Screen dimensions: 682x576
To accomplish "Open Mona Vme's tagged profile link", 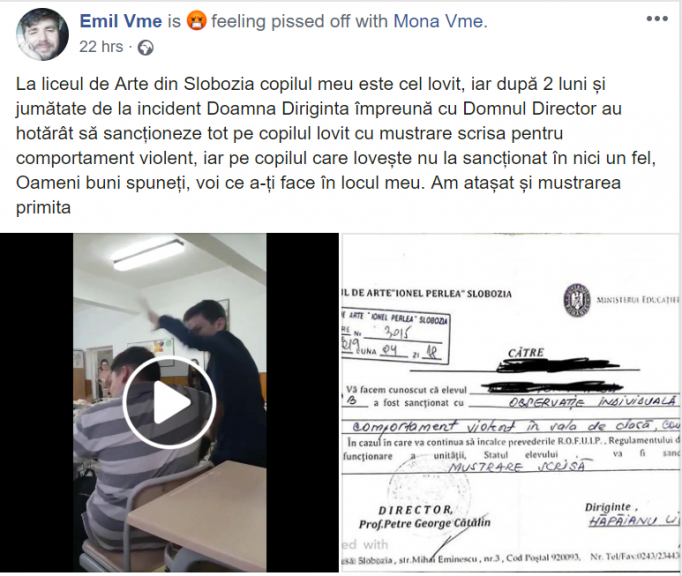I will point(438,21).
